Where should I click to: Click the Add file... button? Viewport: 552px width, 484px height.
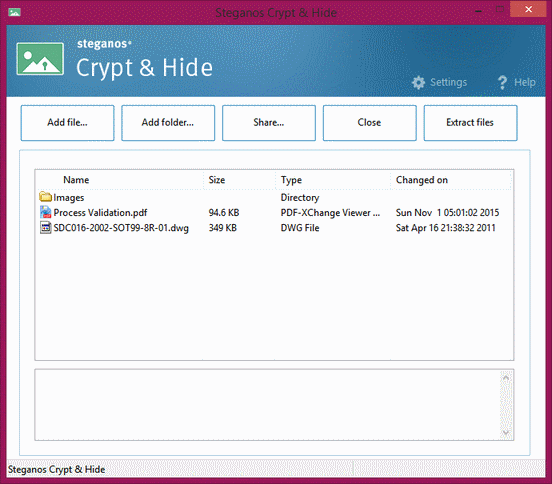tap(68, 123)
